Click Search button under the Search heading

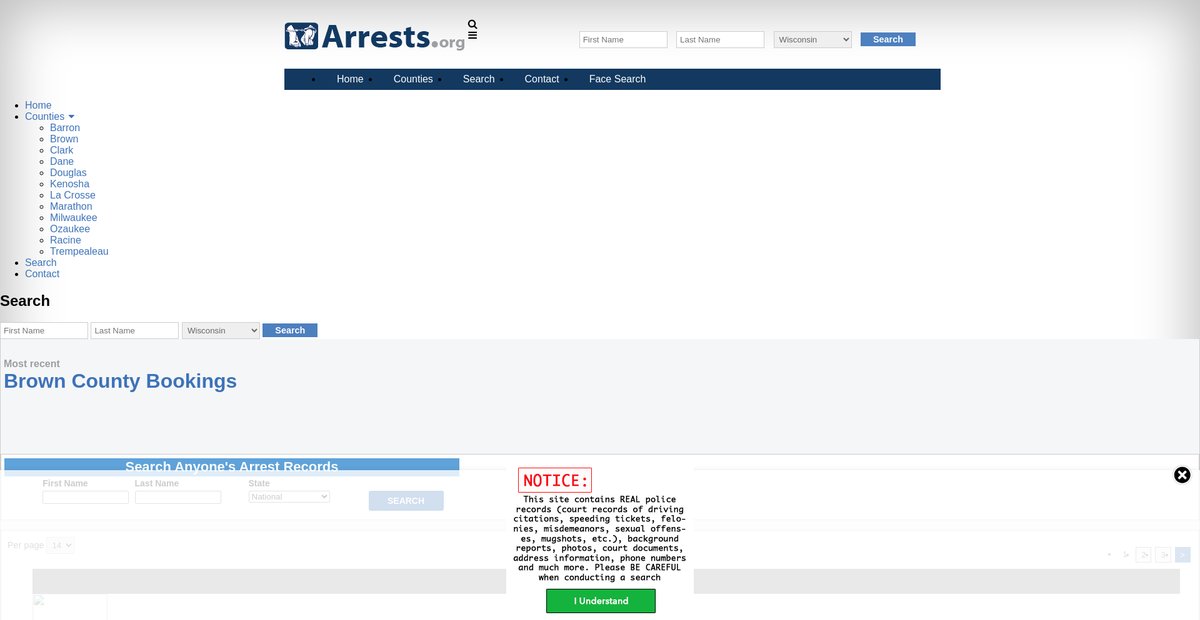[x=290, y=330]
